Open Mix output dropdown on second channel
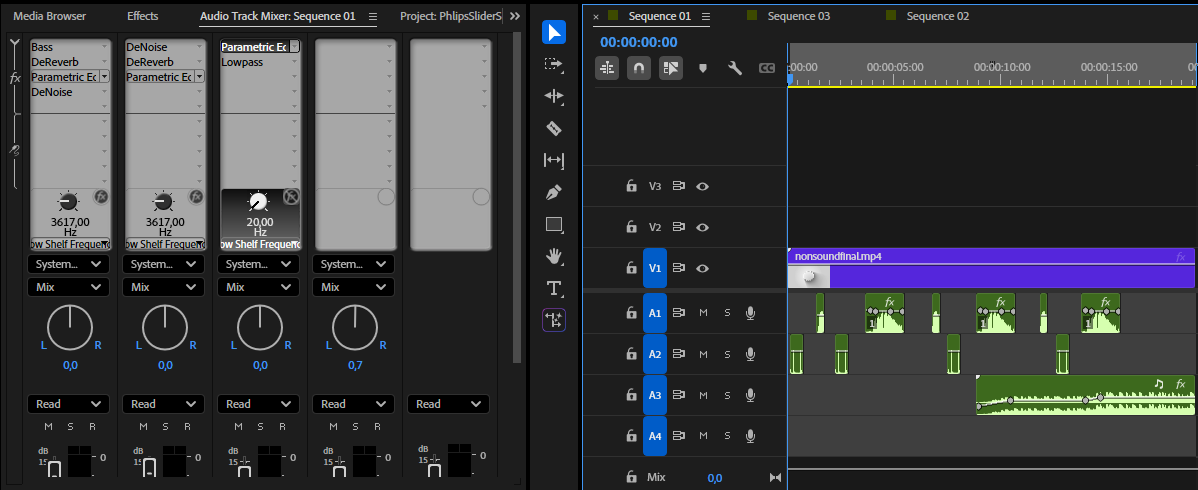 pos(164,287)
